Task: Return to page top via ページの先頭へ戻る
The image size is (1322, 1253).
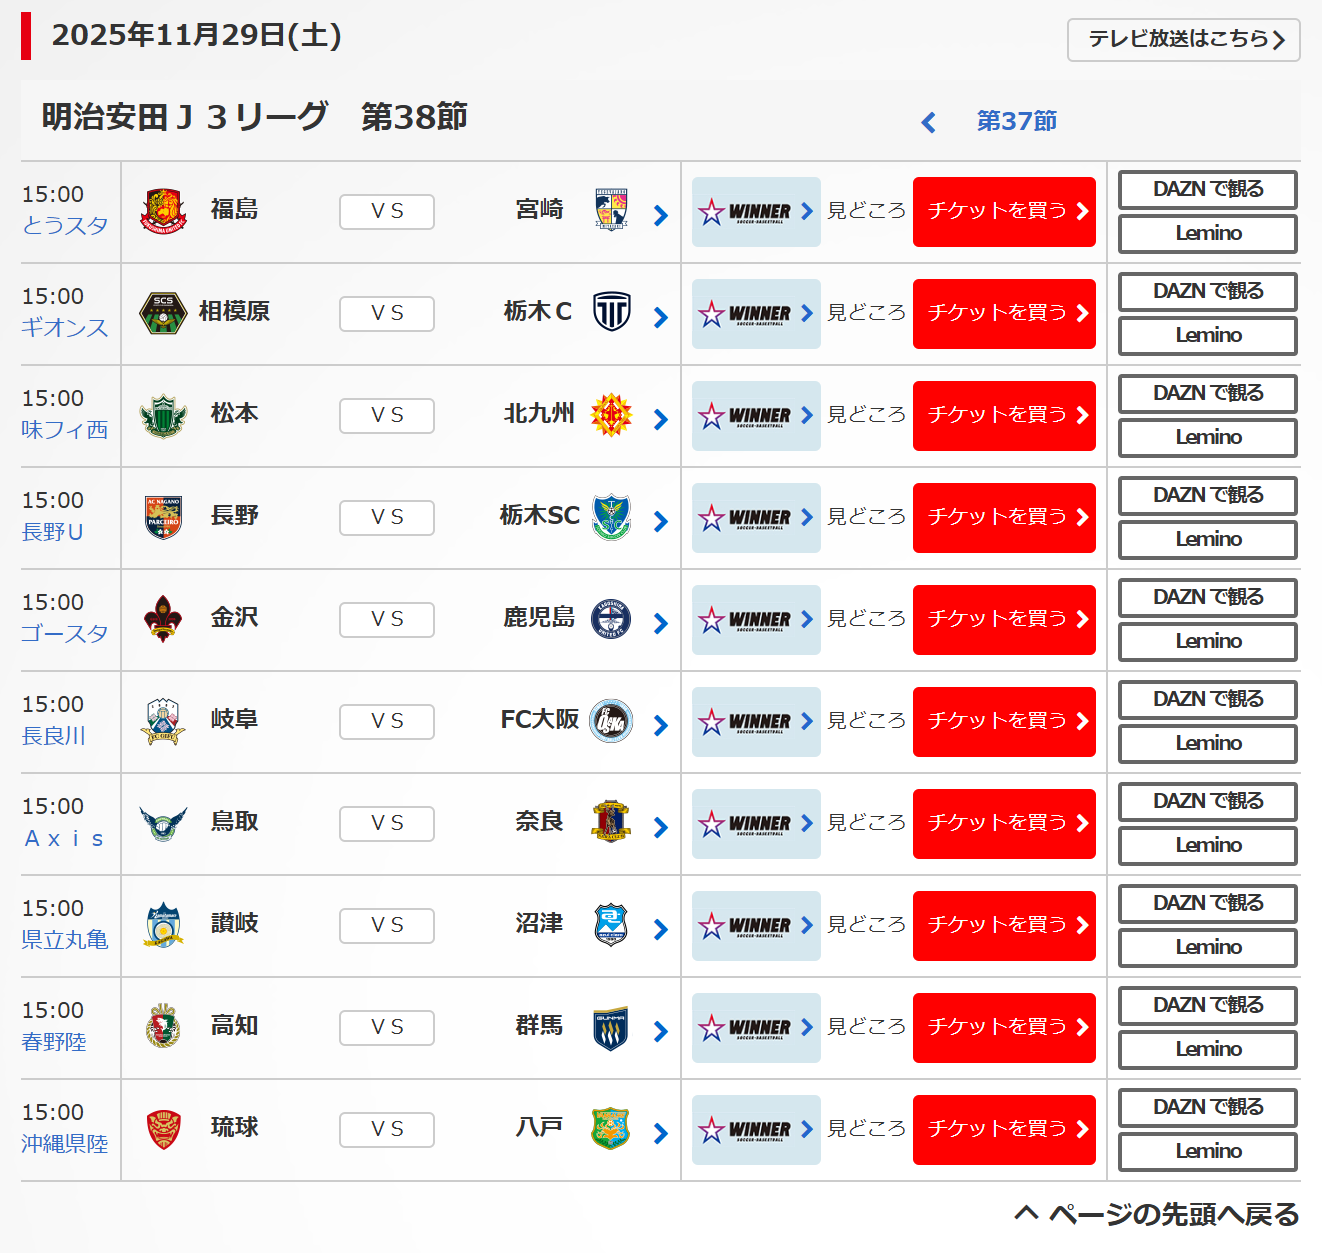Action: coord(1157,1214)
